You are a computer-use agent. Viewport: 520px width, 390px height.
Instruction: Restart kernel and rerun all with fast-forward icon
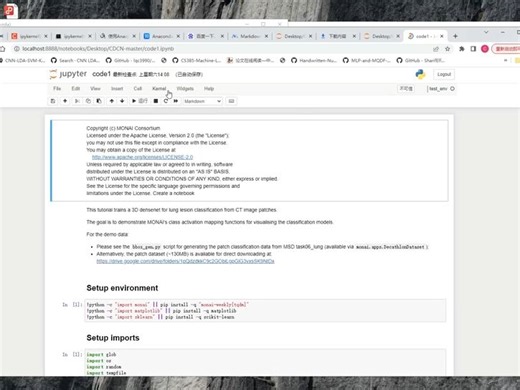[176, 101]
